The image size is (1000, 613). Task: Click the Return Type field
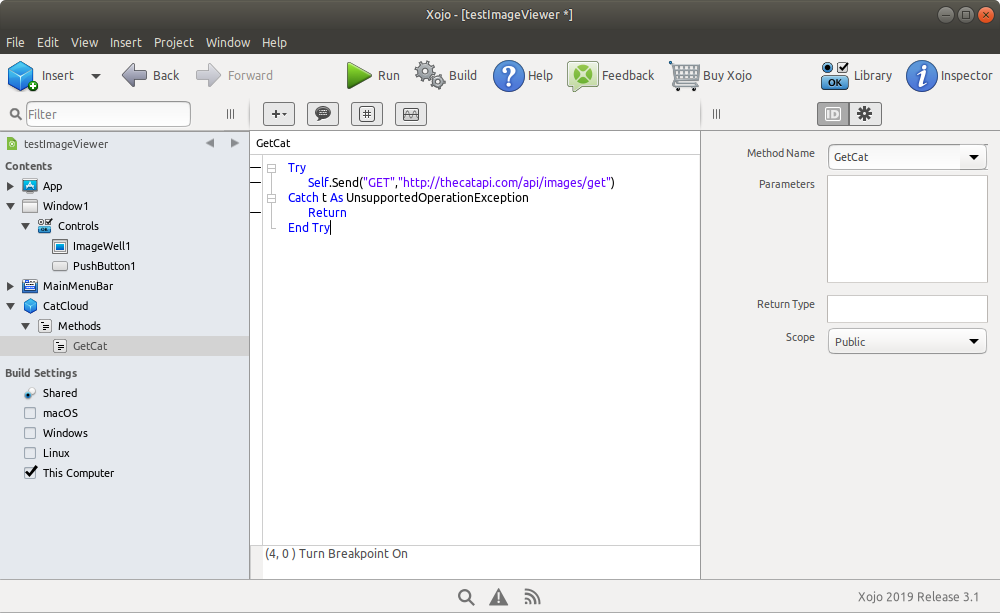(907, 309)
